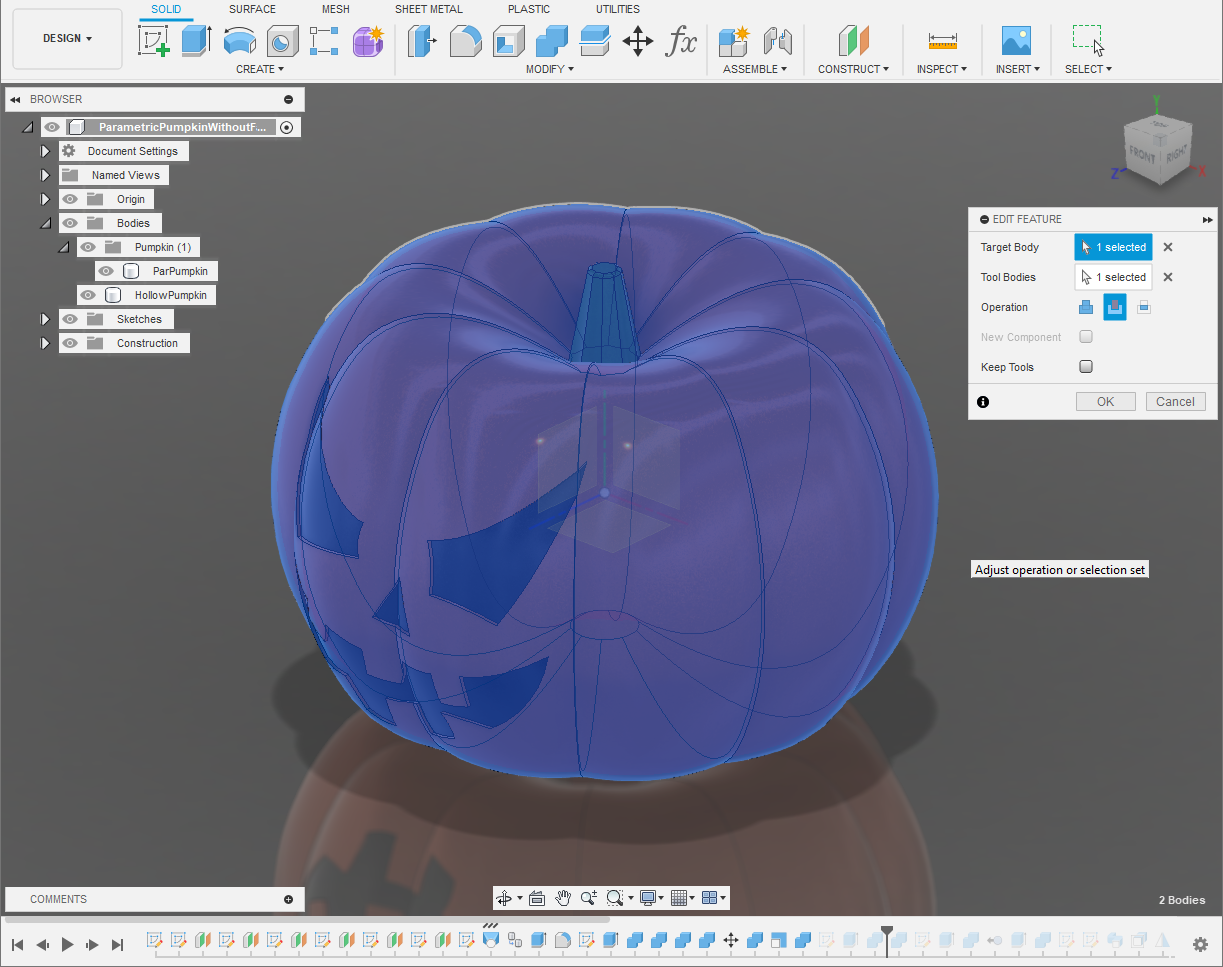The width and height of the screenshot is (1223, 967).
Task: Switch to the SHEET METAL tab
Action: click(x=429, y=9)
